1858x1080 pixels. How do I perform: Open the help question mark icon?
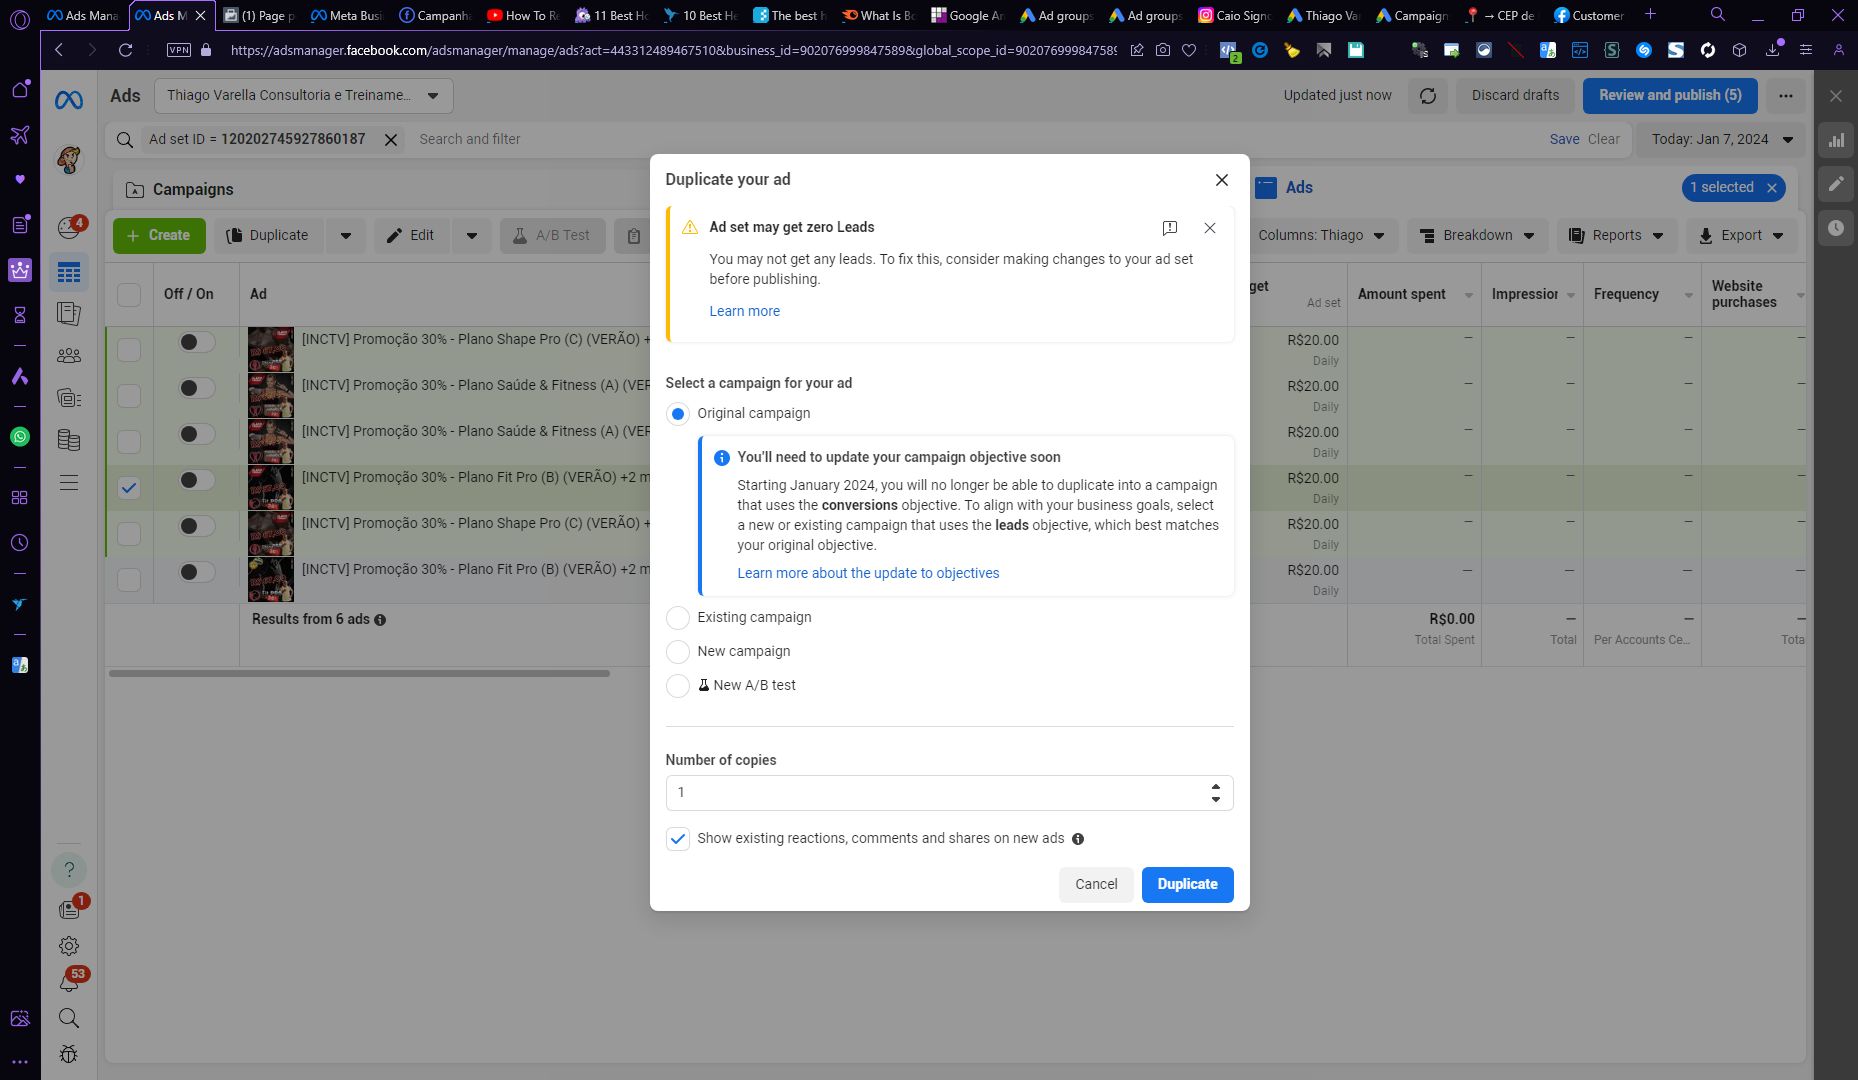point(69,869)
